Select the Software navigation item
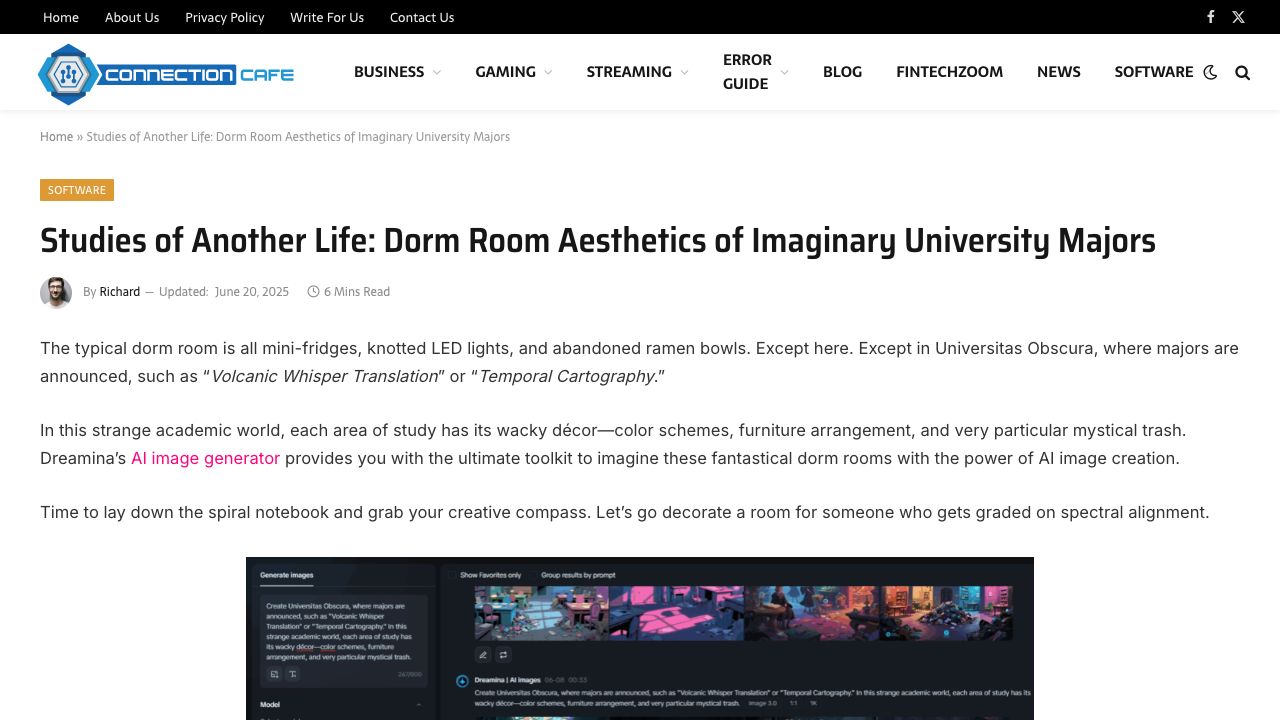 click(1153, 72)
